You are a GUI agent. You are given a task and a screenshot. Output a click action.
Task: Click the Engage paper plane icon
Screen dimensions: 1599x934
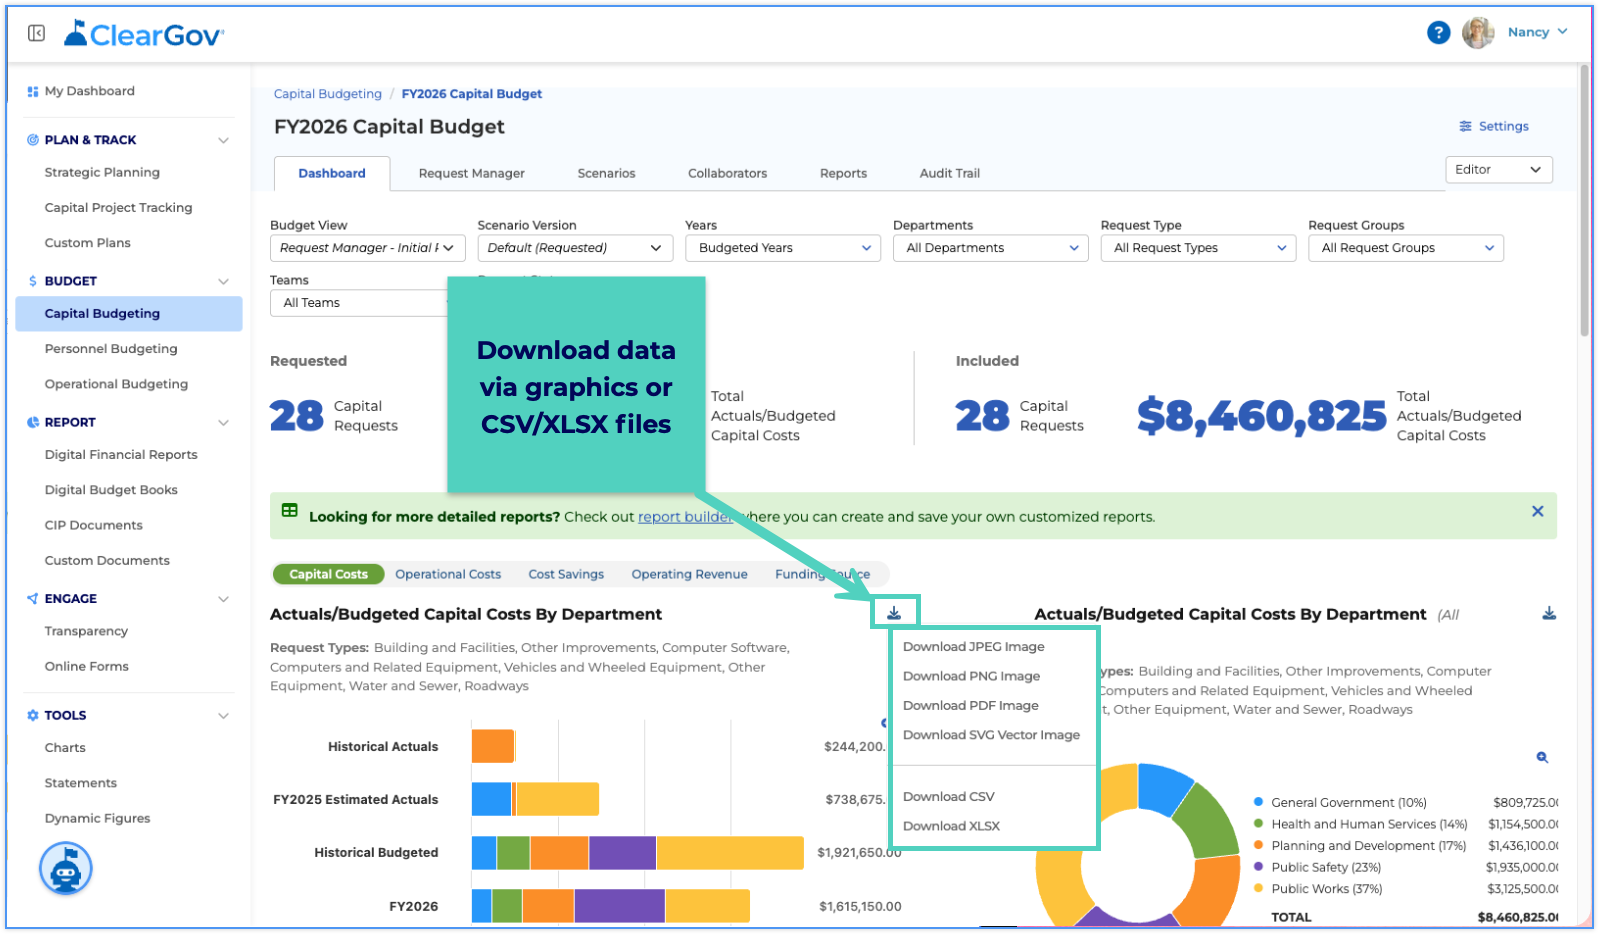point(33,598)
